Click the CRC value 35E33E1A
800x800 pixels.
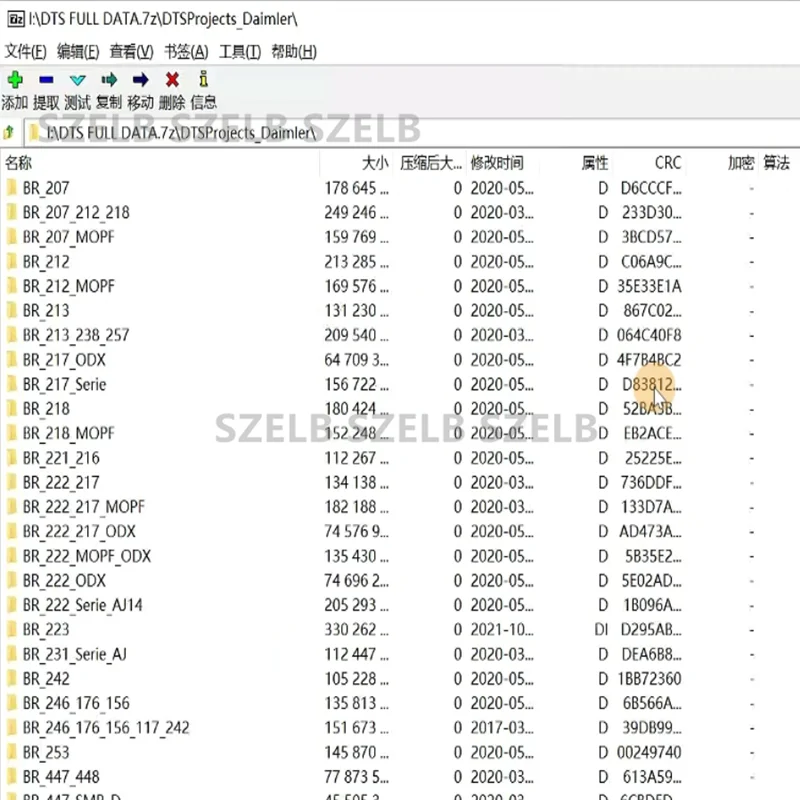(x=649, y=286)
